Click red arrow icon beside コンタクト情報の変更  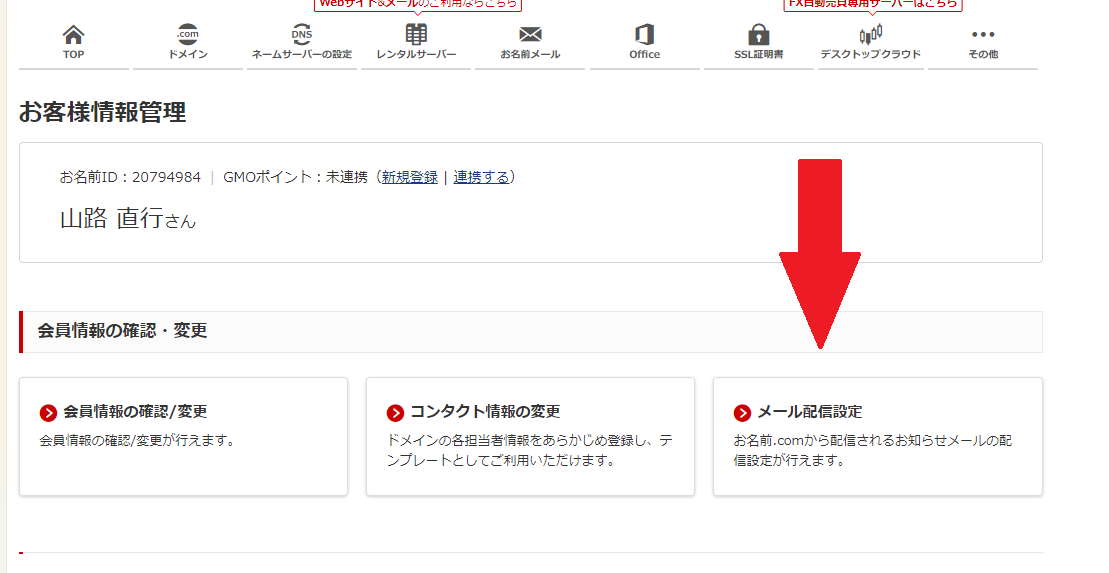[x=395, y=412]
